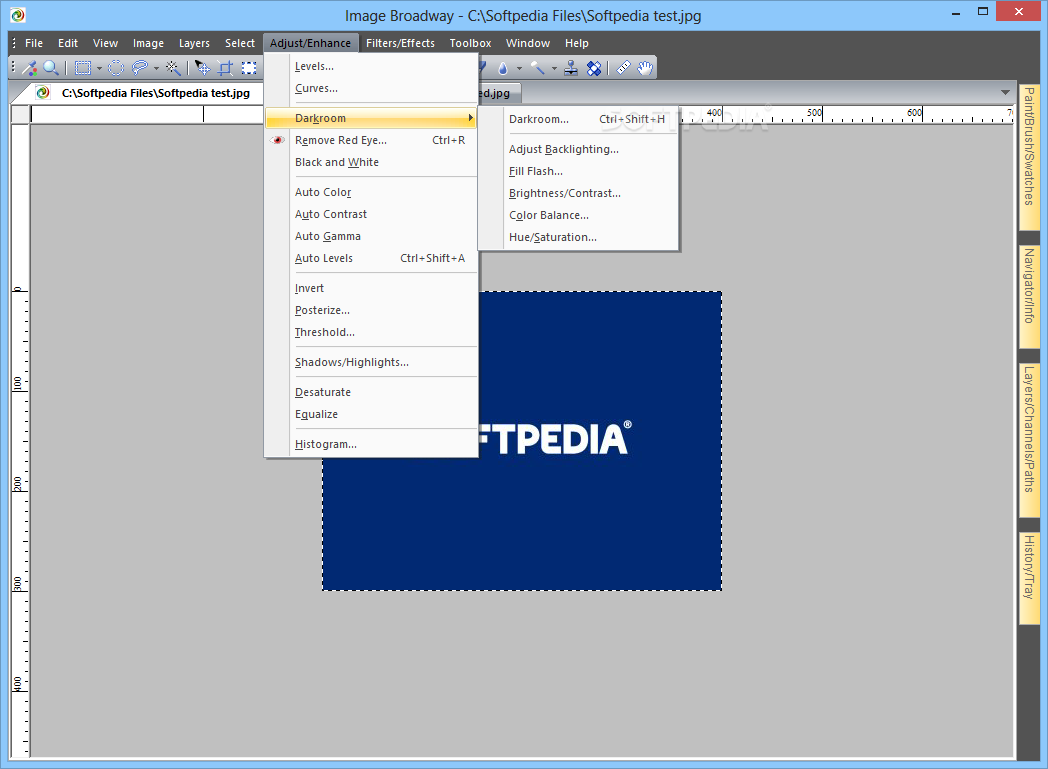1048x769 pixels.
Task: Open the document tab list dropdown arrow
Action: [x=1005, y=92]
